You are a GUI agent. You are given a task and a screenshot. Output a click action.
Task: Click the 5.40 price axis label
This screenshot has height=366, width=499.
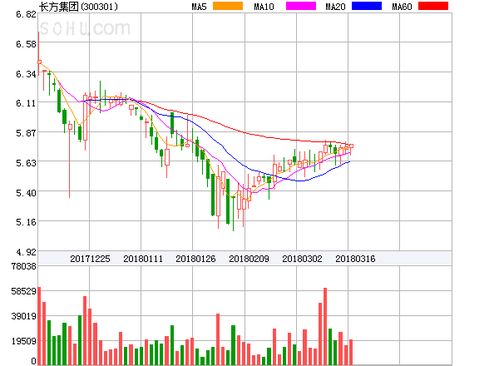[x=26, y=192]
